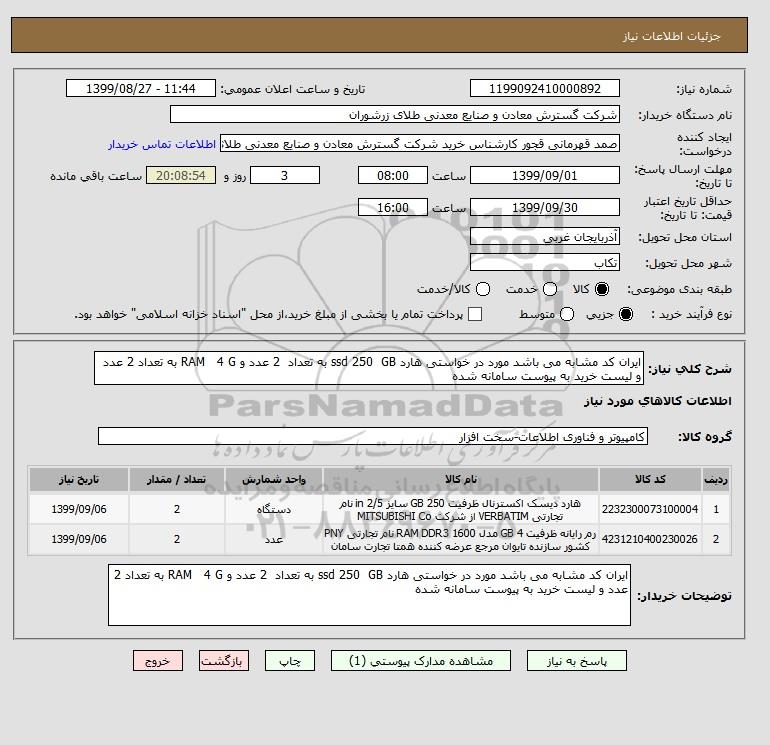770x745 pixels.
Task: Select the خدمت radio button
Action: [550, 289]
